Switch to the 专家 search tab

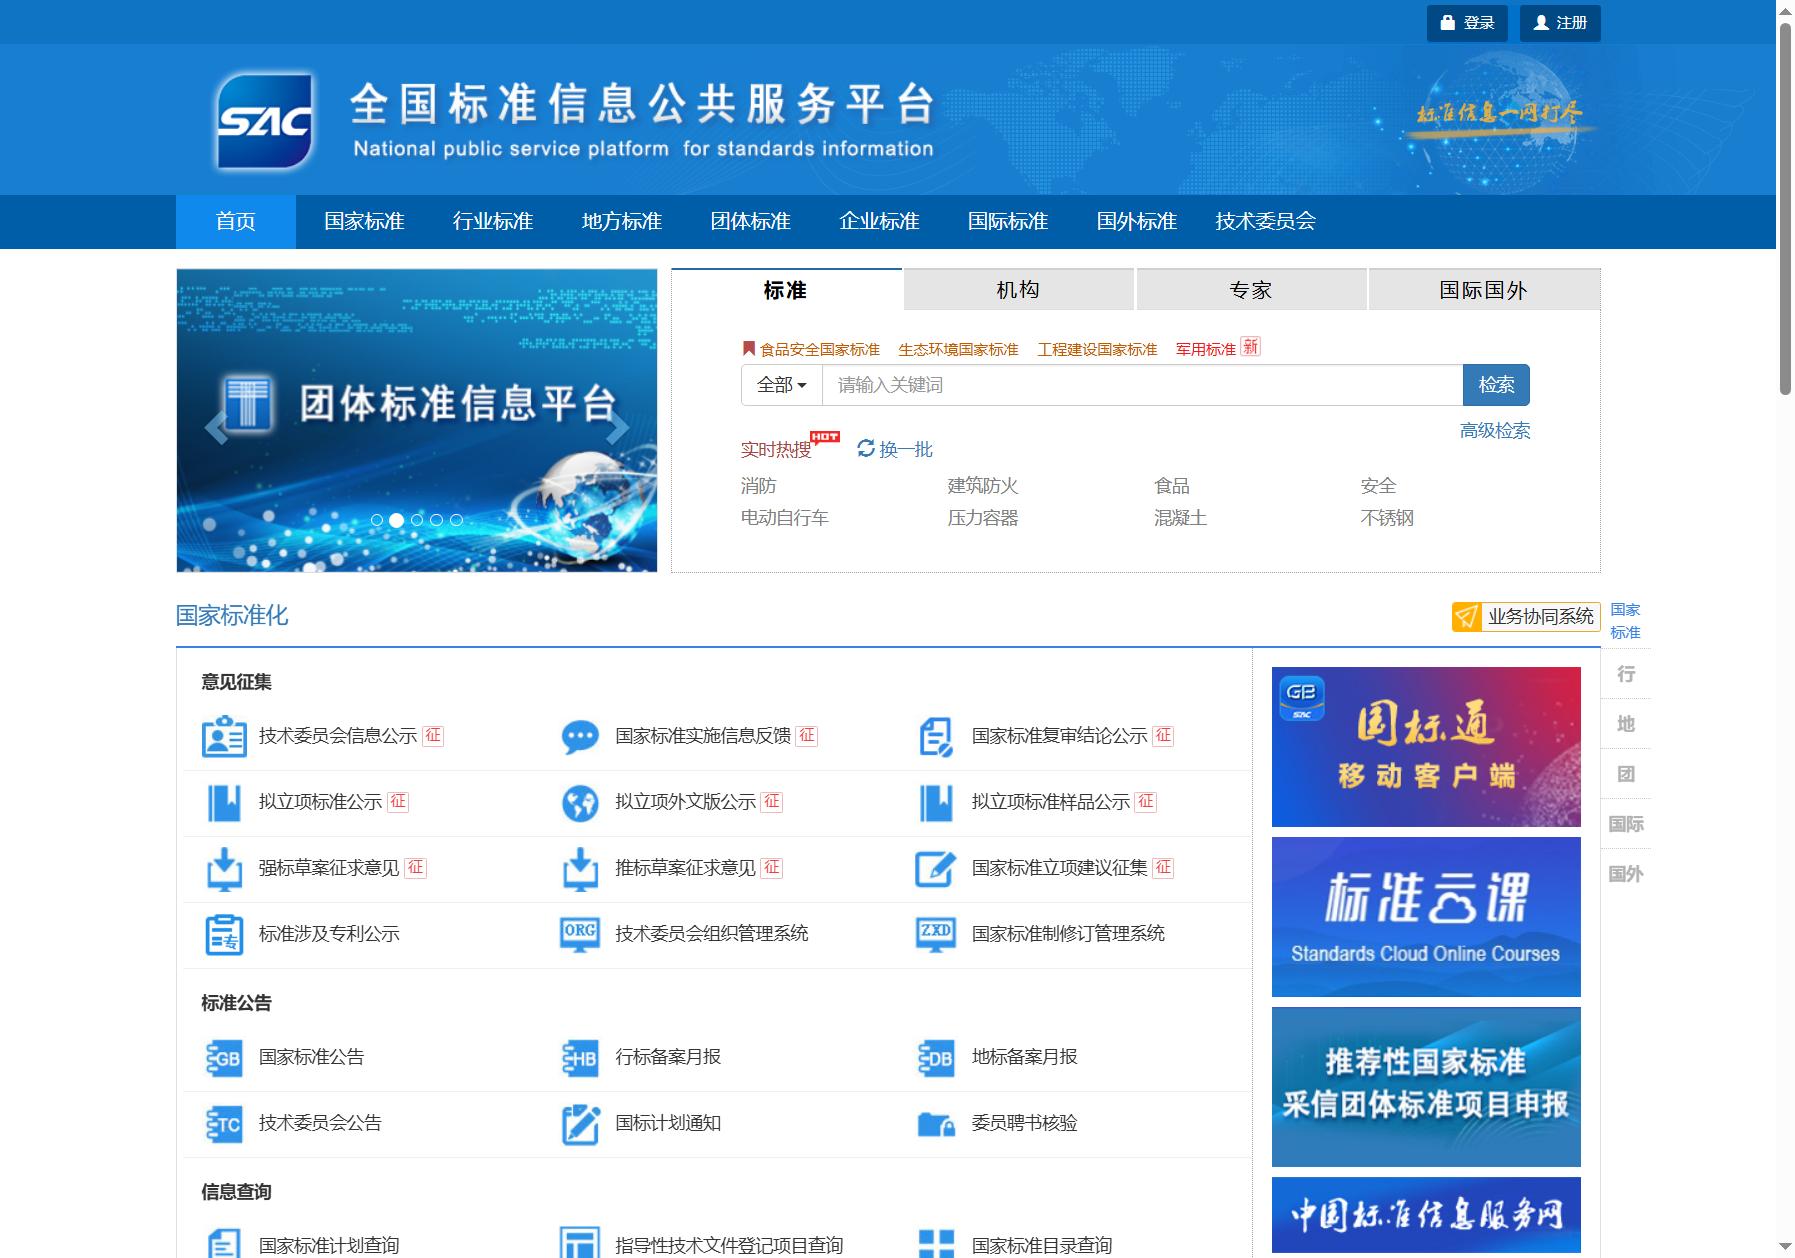click(x=1251, y=290)
